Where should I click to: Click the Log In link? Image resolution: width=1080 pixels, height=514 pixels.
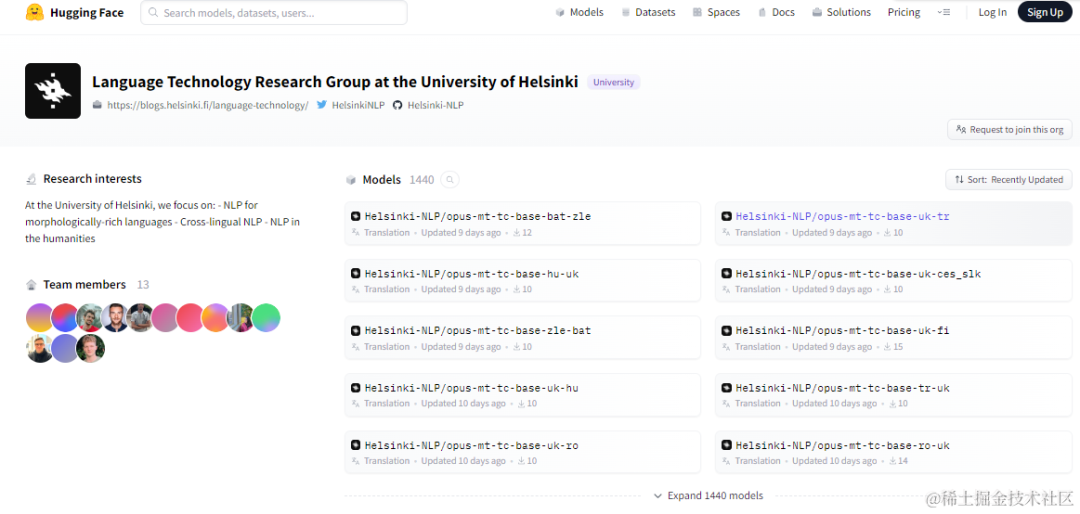[x=993, y=12]
